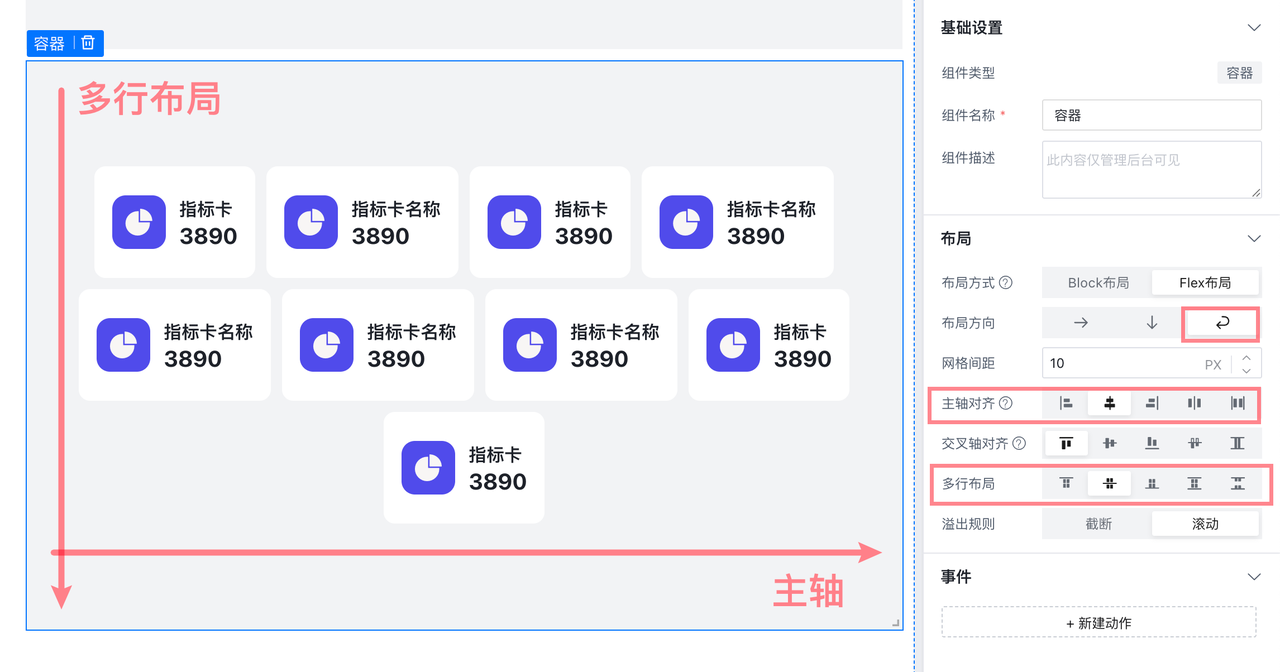Align main axis to the left start
1280x672 pixels.
1066,403
